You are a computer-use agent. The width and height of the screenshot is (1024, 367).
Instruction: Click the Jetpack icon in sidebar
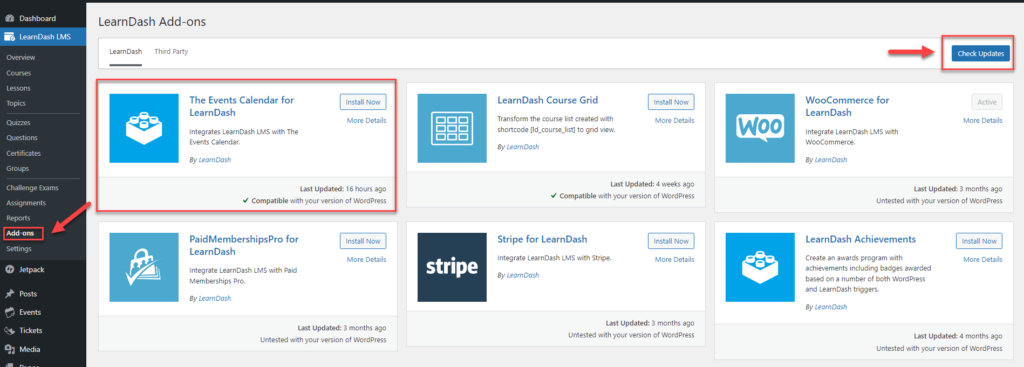[10, 269]
